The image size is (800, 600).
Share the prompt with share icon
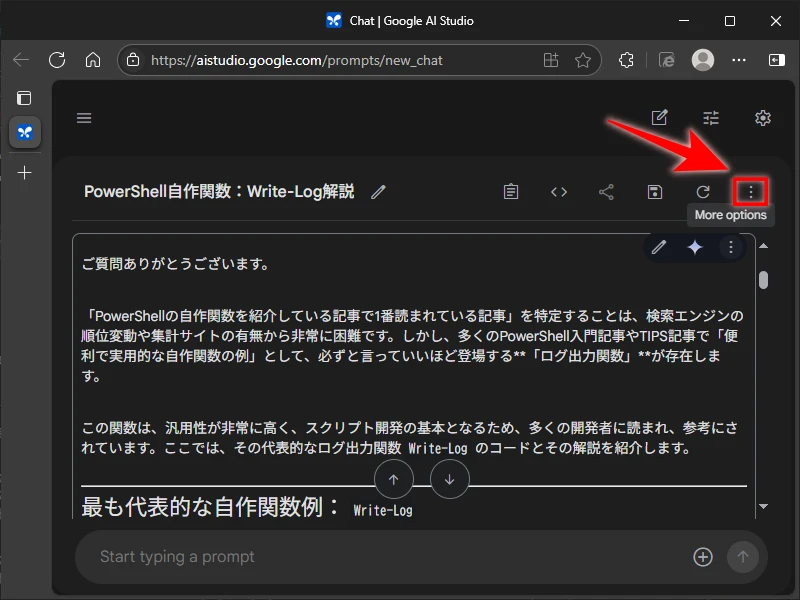(x=606, y=192)
